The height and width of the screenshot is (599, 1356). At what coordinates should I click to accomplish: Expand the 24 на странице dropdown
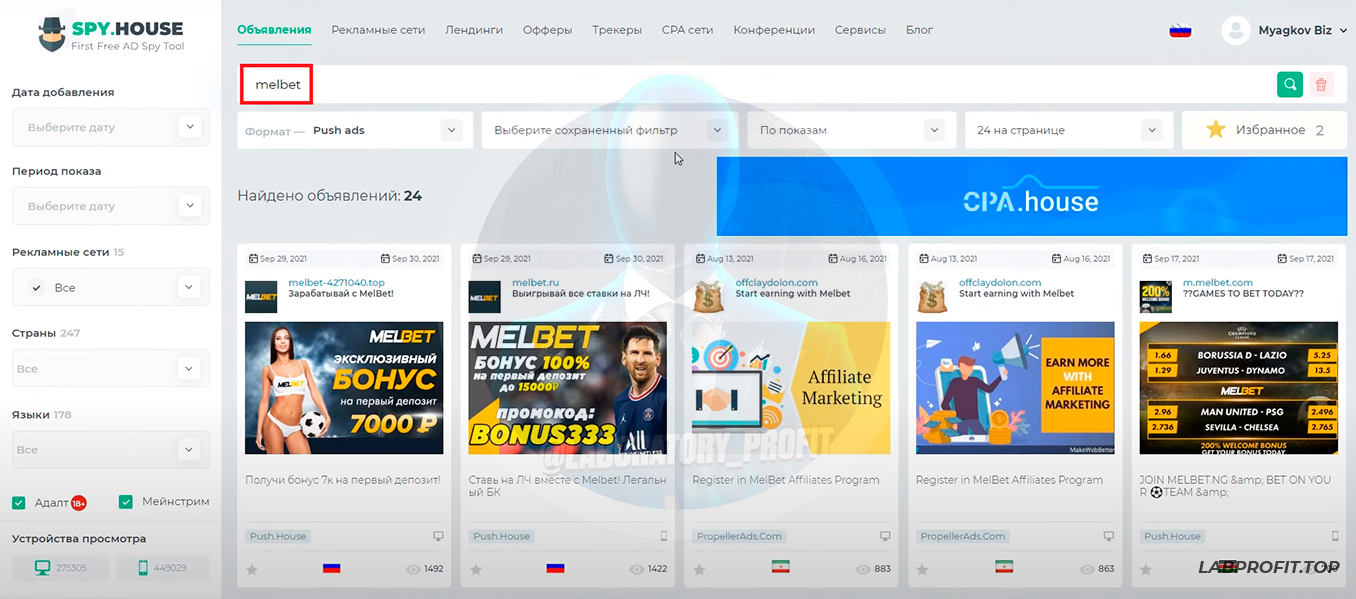pos(1152,130)
